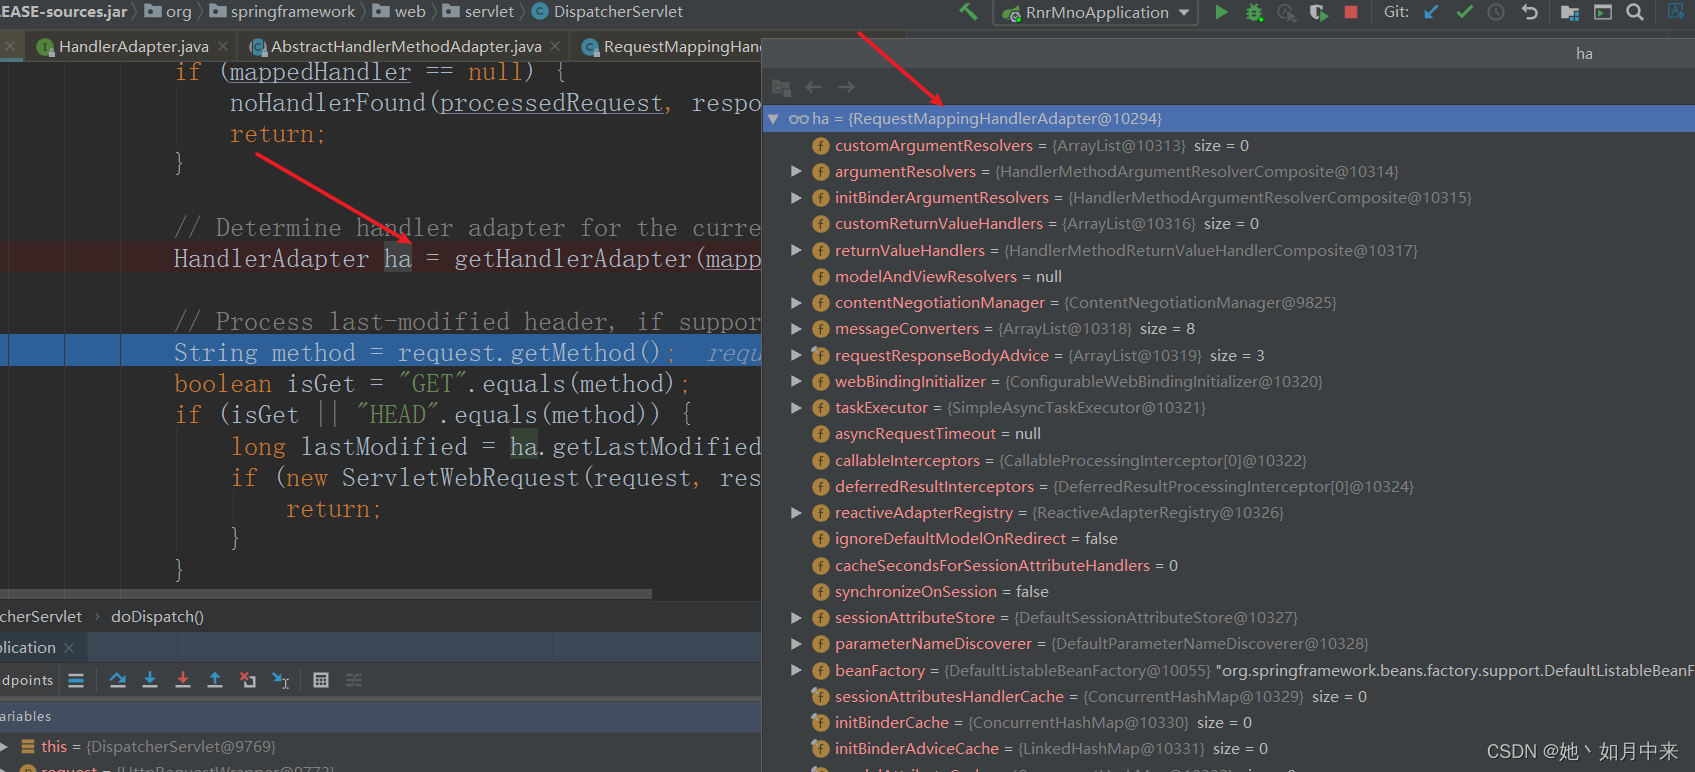Expand the parameterNameDiscoverer node
The height and width of the screenshot is (772, 1695).
tap(796, 644)
